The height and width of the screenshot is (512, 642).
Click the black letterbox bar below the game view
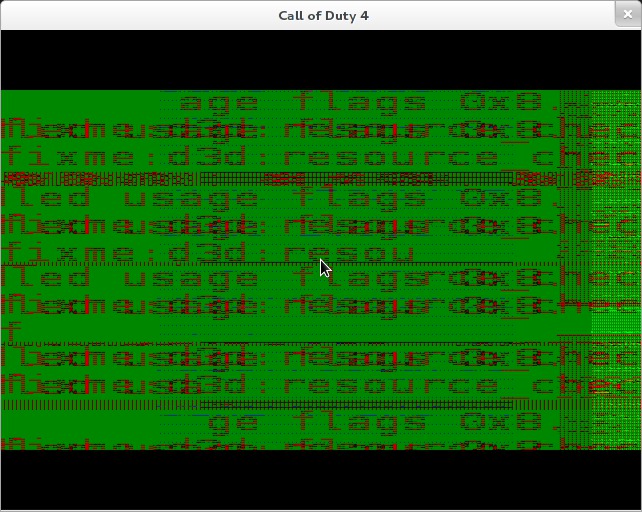[320, 480]
